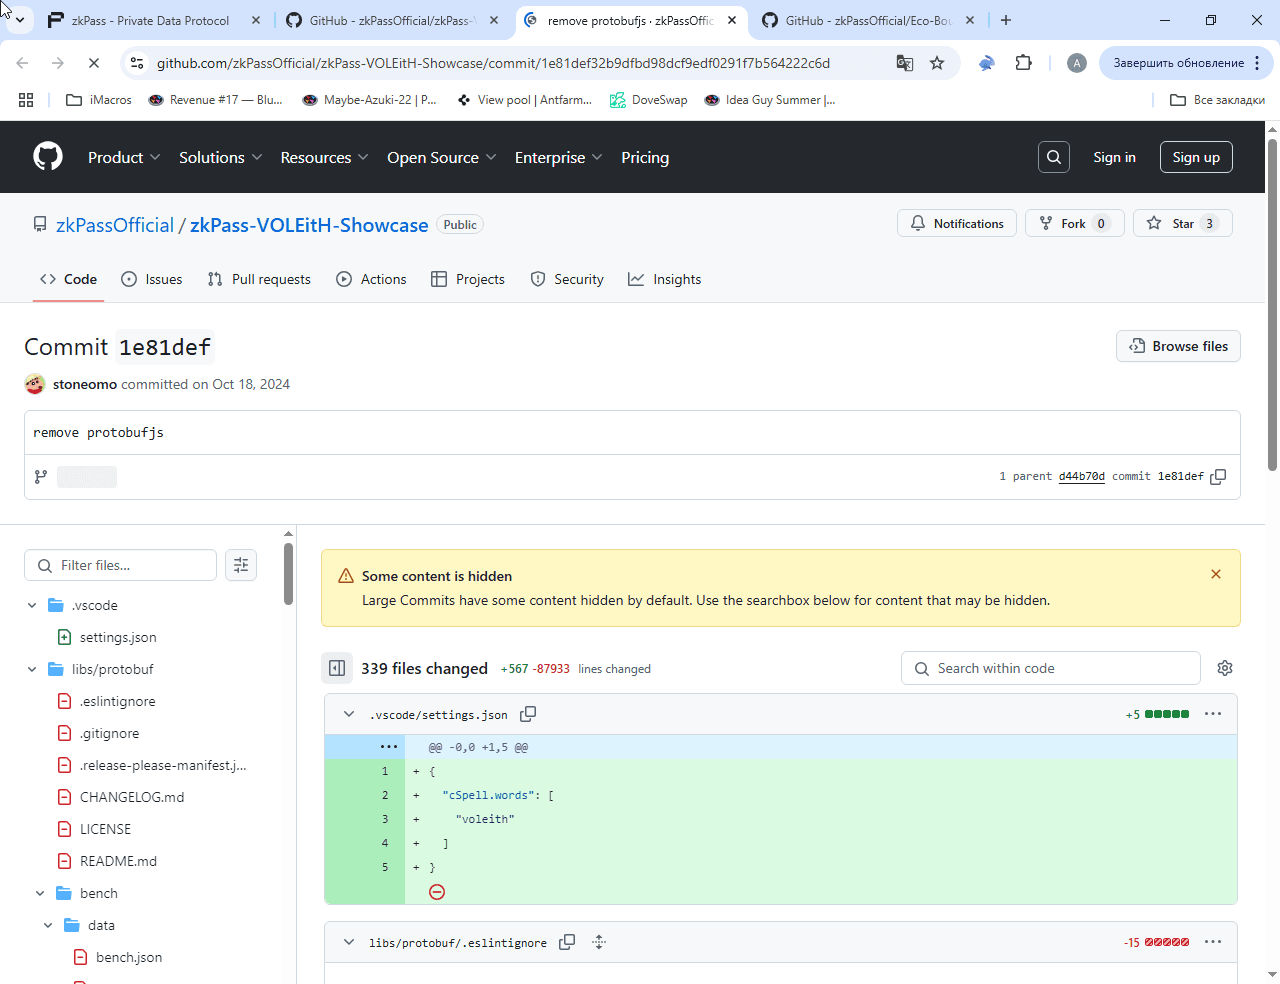Open the Security tab
The width and height of the screenshot is (1280, 984).
point(567,279)
